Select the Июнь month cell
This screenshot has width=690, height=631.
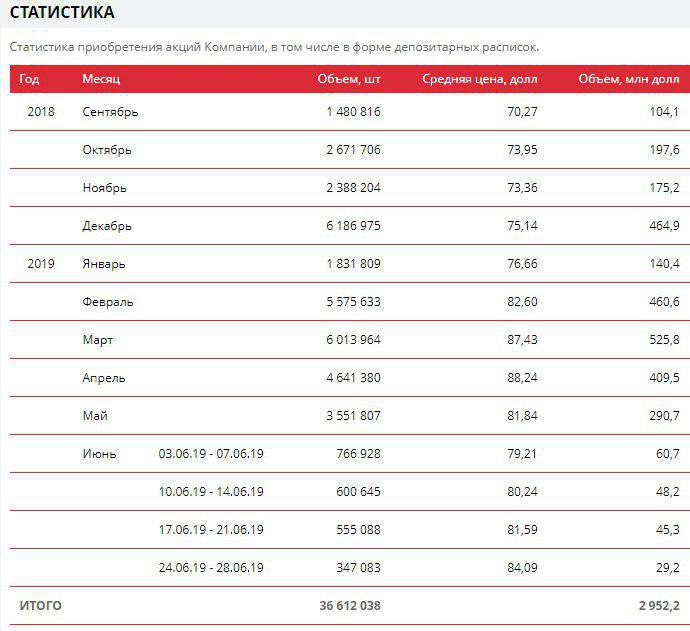click(99, 454)
